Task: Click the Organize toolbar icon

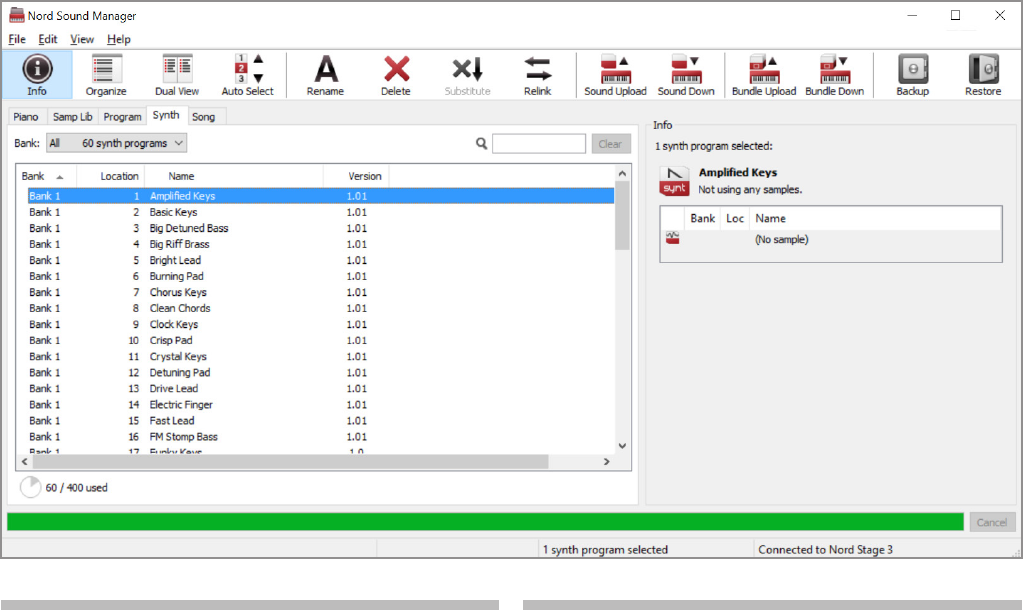Action: 106,75
